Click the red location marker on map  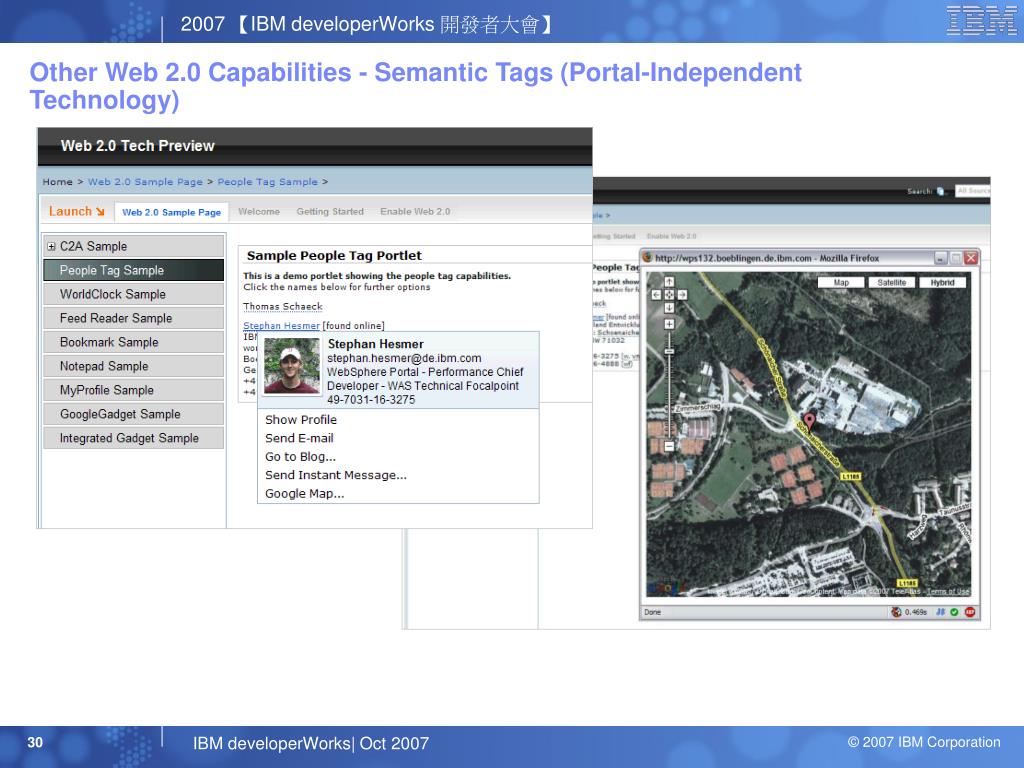tap(809, 420)
